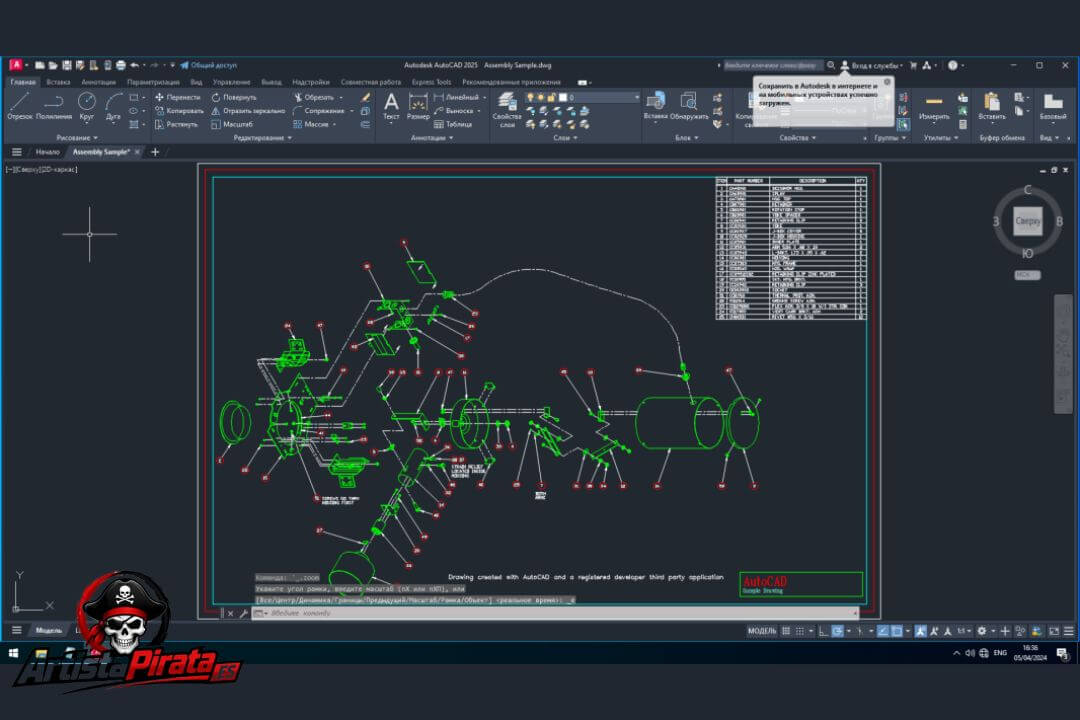Select the Размер (Dimension) tool
The width and height of the screenshot is (1080, 720).
(418, 106)
